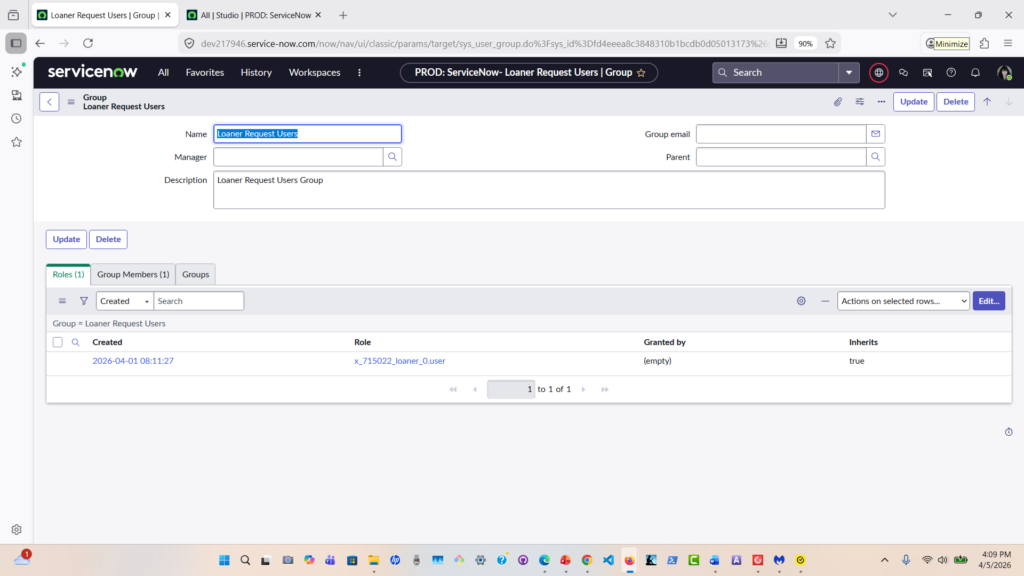Go back using the form back arrow
Viewport: 1024px width, 576px height.
tap(49, 102)
